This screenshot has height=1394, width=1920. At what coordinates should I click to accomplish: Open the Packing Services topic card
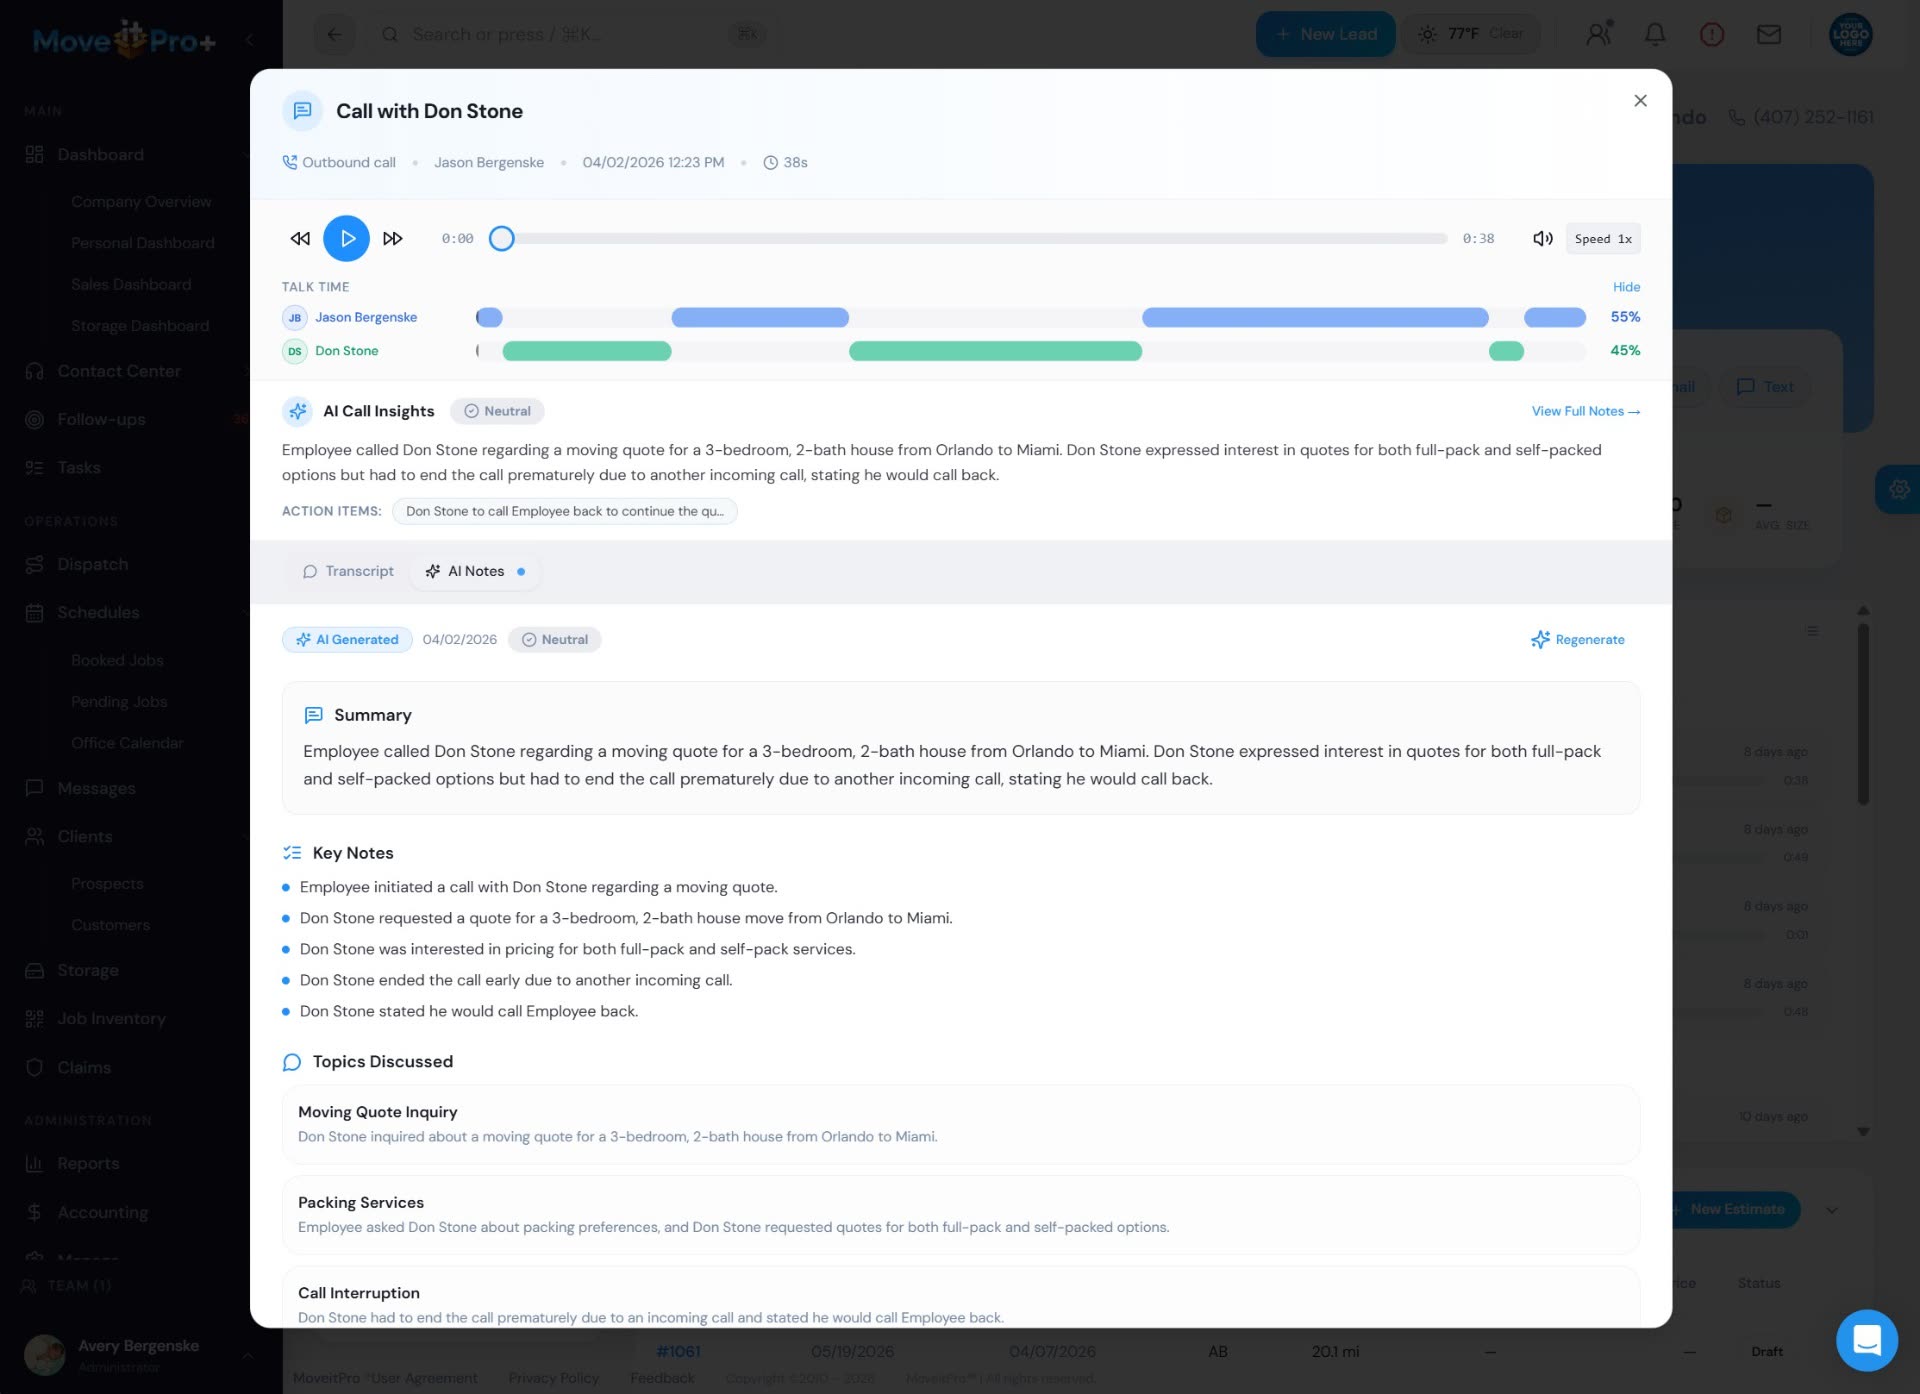click(x=961, y=1214)
